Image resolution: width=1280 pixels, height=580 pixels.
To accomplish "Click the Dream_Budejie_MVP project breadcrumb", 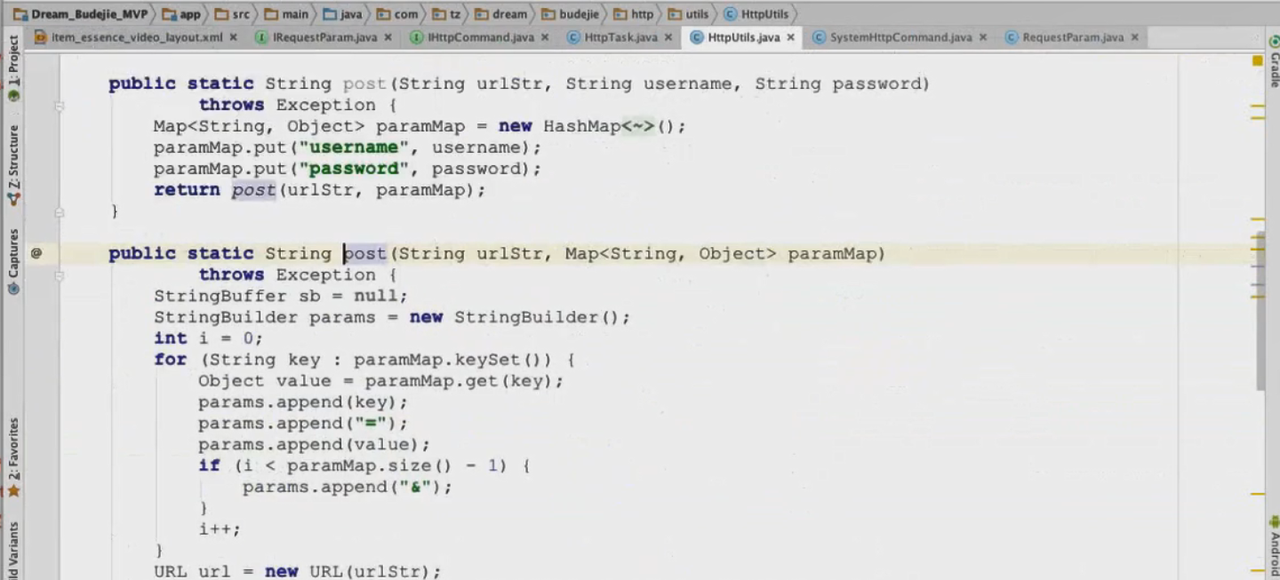I will (x=82, y=14).
